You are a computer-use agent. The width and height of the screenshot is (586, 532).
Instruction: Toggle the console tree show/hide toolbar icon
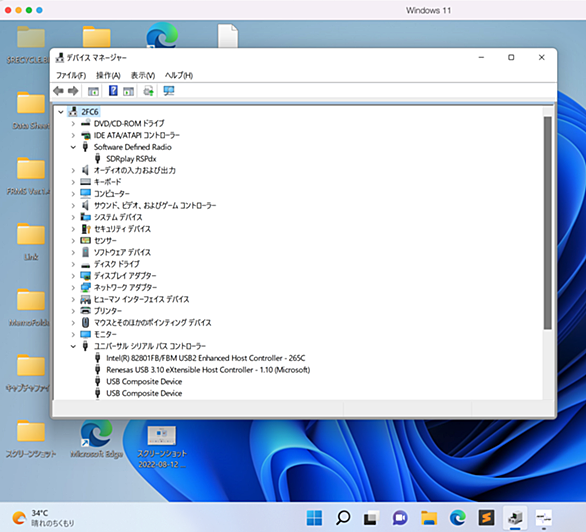[x=93, y=91]
